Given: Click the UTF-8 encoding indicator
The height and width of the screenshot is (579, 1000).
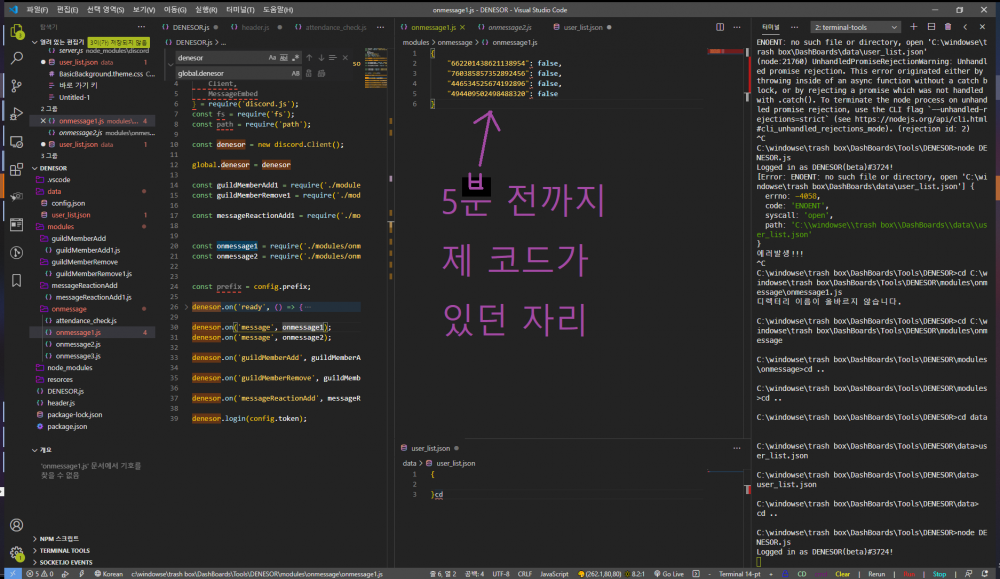Looking at the screenshot, I should click(501, 574).
